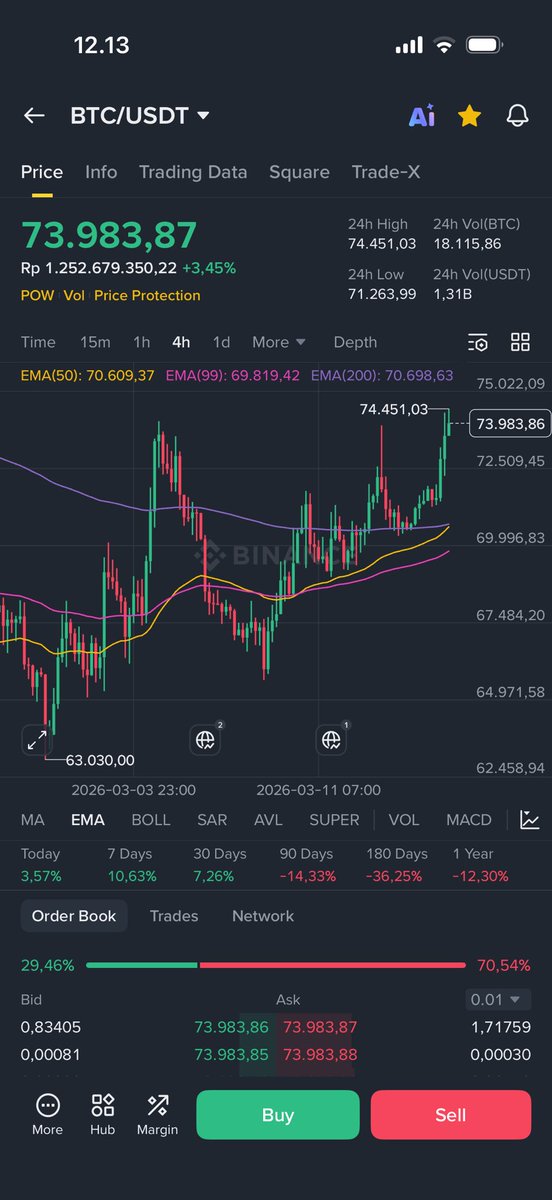The image size is (552, 1200).
Task: Toggle the BOLL indicator
Action: click(151, 820)
